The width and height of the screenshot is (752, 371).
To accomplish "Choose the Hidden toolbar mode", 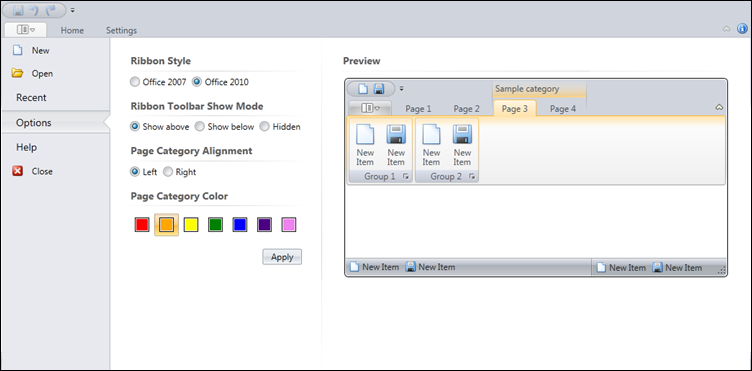I will 280,127.
